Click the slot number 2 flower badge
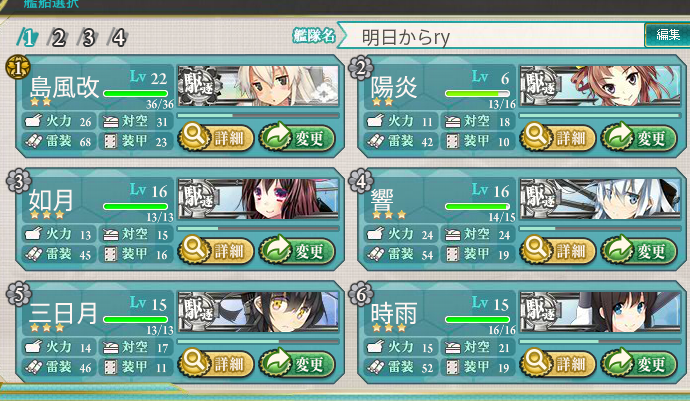This screenshot has height=408, width=690. click(360, 68)
